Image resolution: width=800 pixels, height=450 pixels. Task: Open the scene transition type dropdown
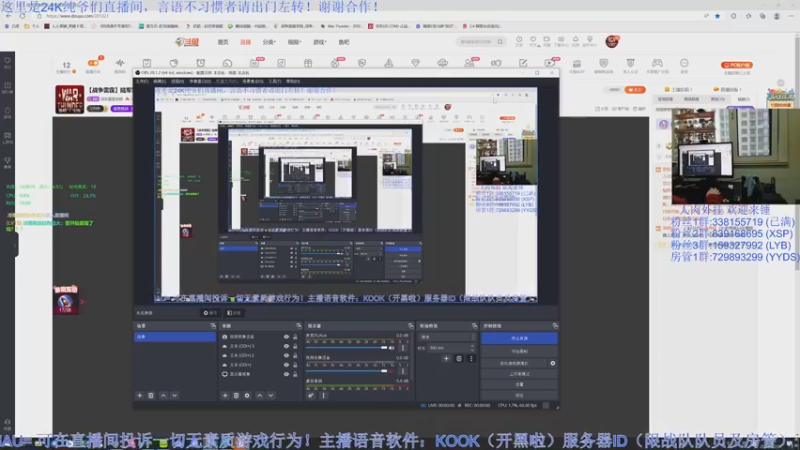coord(447,337)
